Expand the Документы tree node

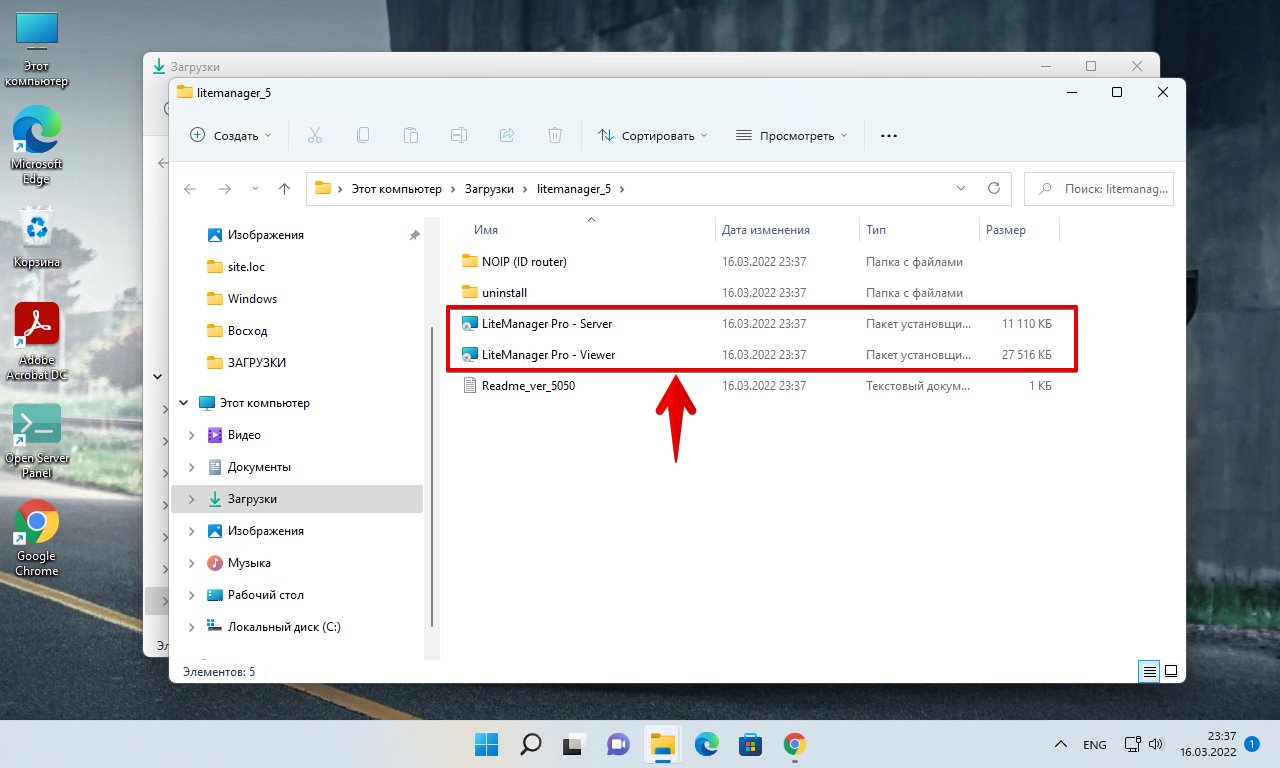(192, 467)
